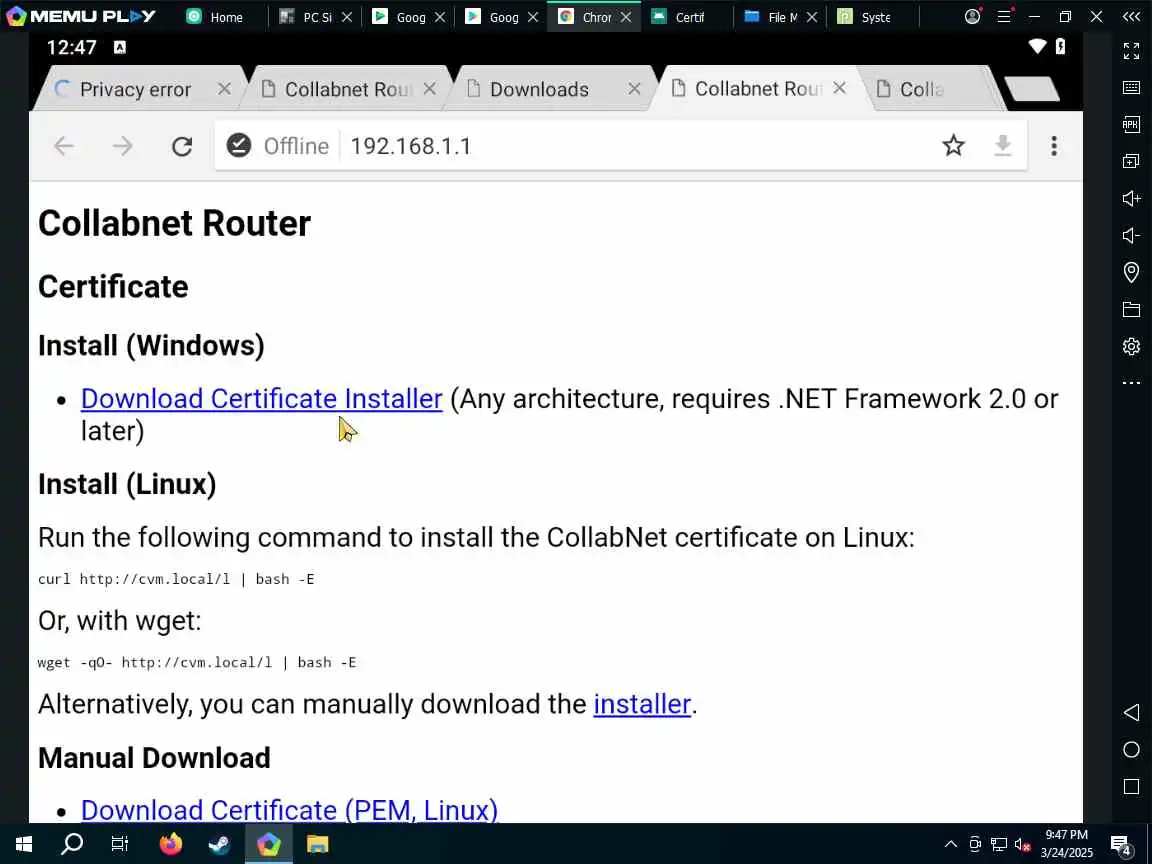Viewport: 1152px width, 864px height.
Task: Open the manual installer link
Action: tap(642, 704)
